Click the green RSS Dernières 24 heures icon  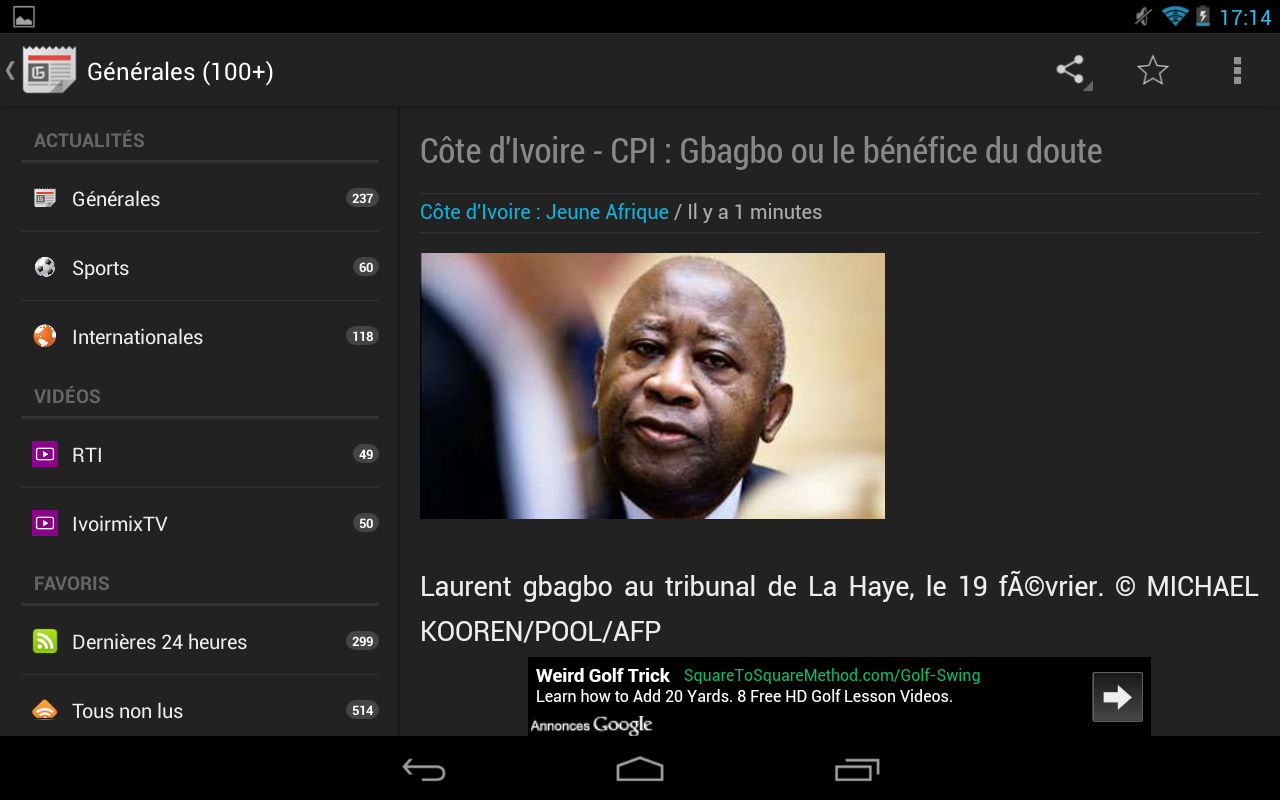(x=45, y=641)
